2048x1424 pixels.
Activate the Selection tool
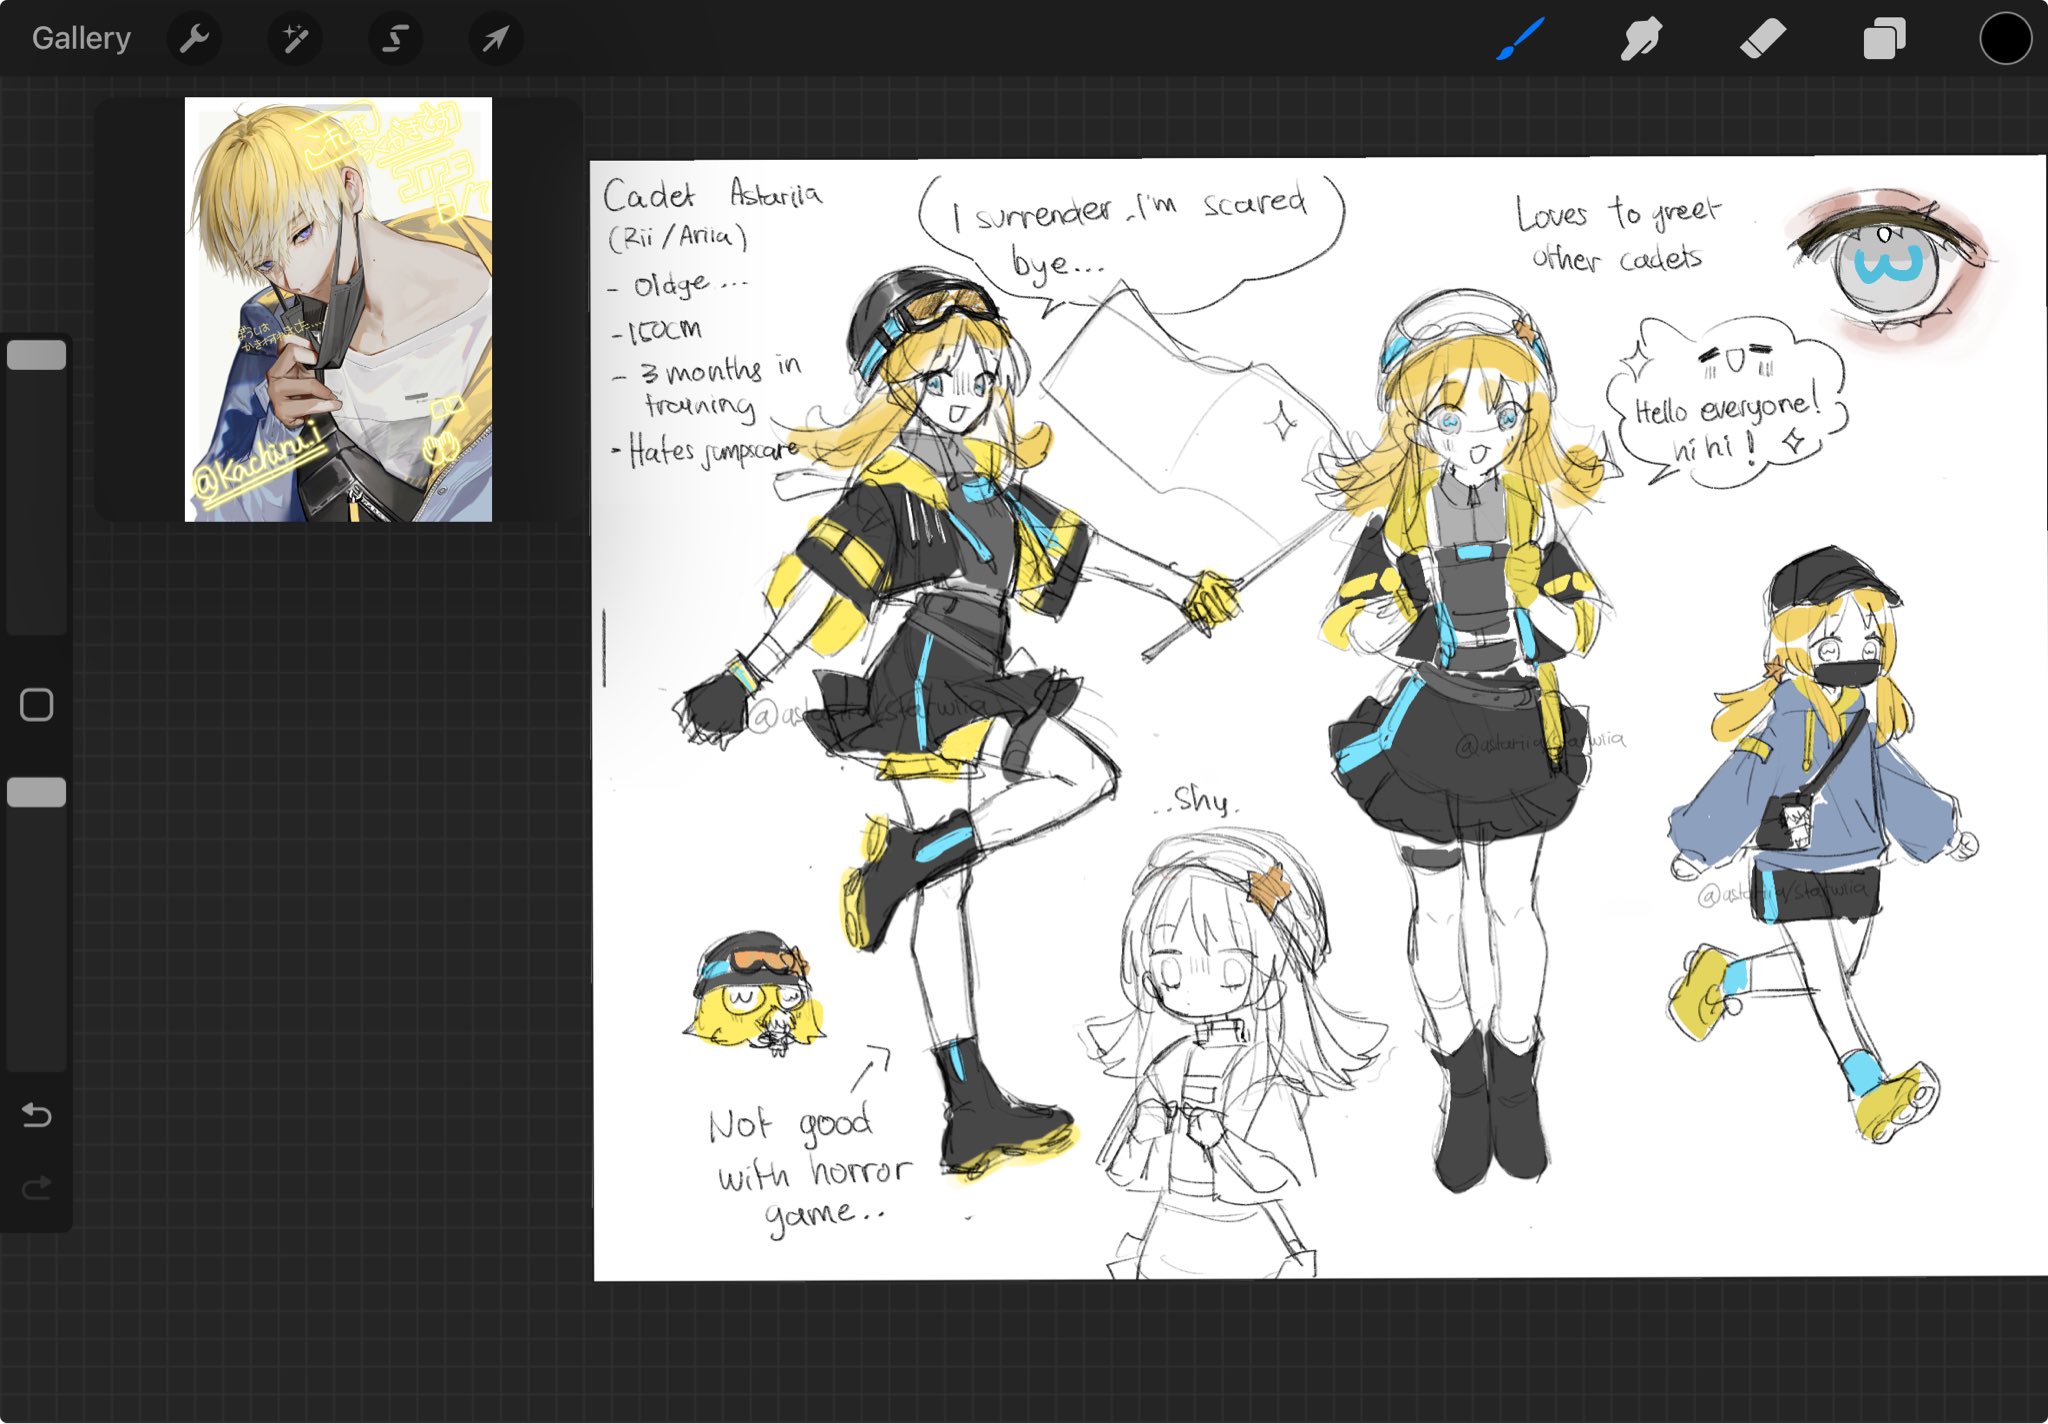[396, 39]
